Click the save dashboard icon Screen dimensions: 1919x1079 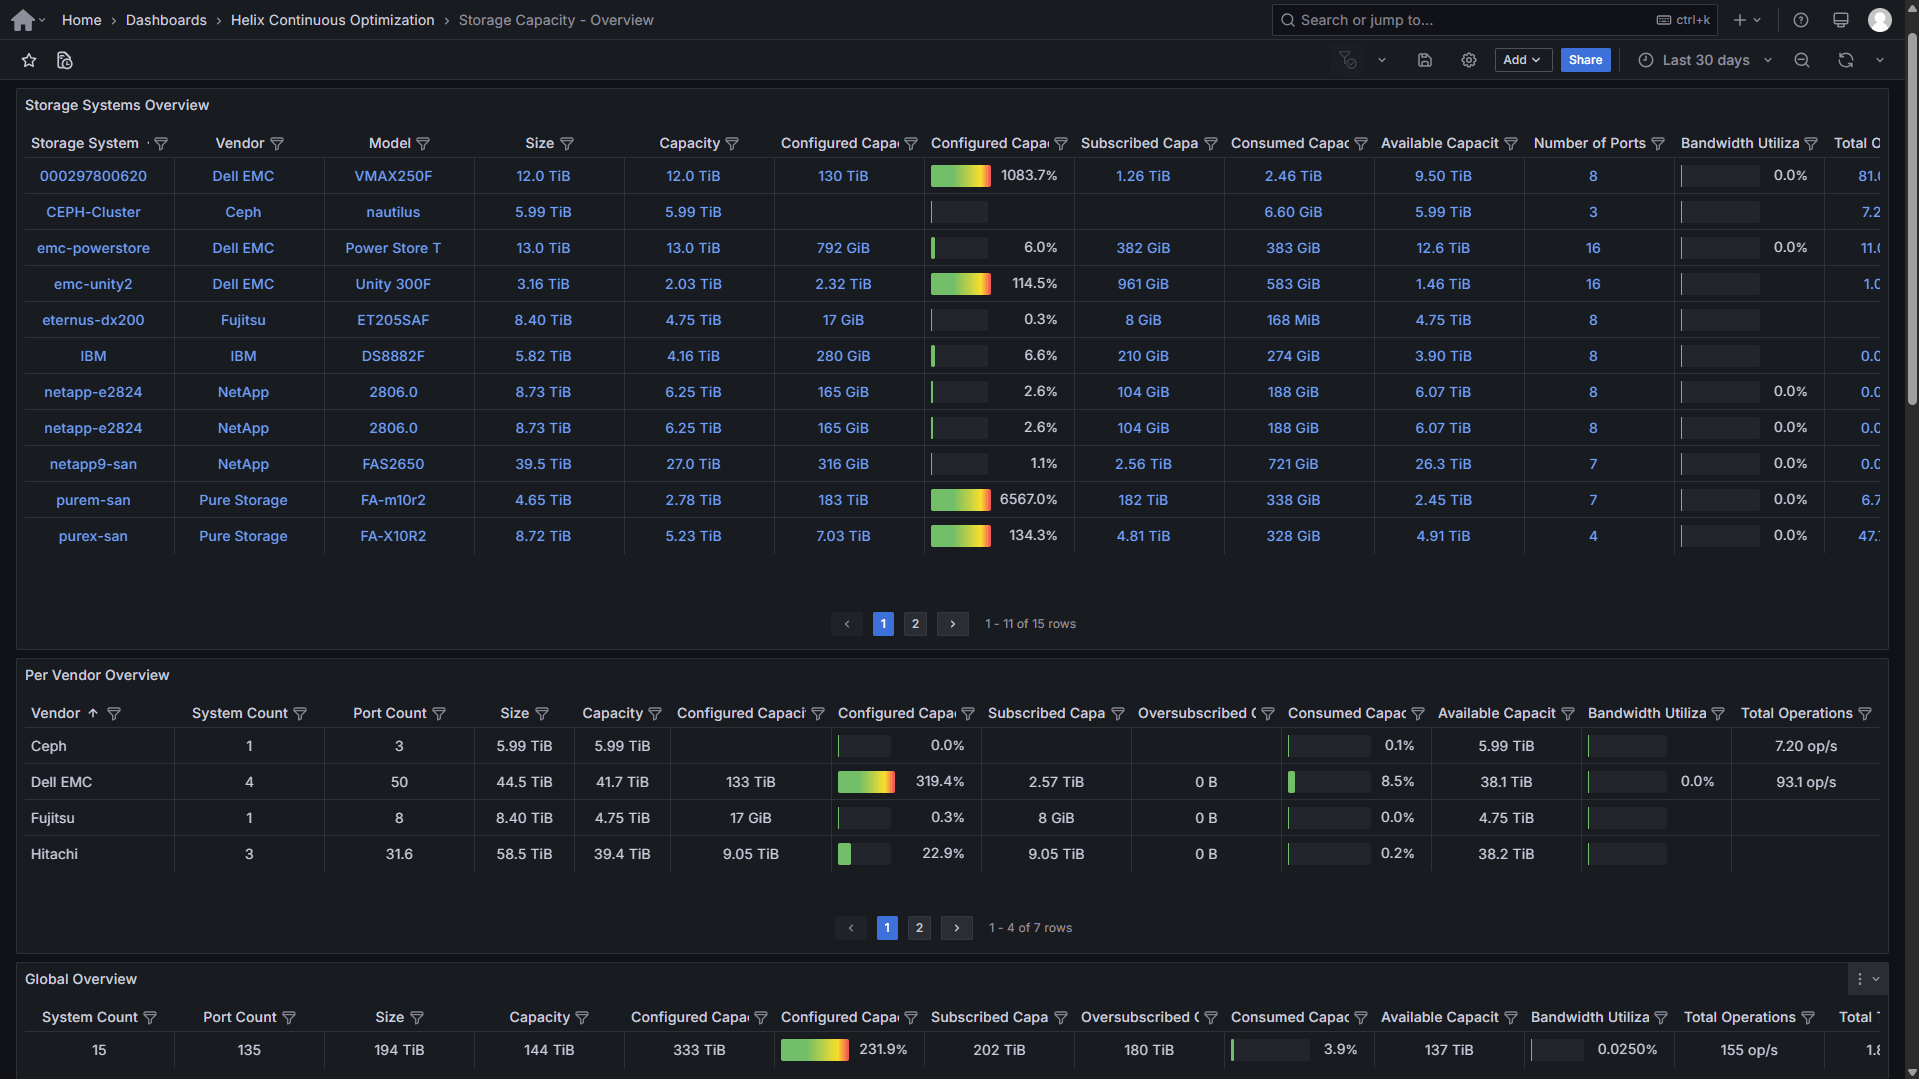(x=1425, y=61)
